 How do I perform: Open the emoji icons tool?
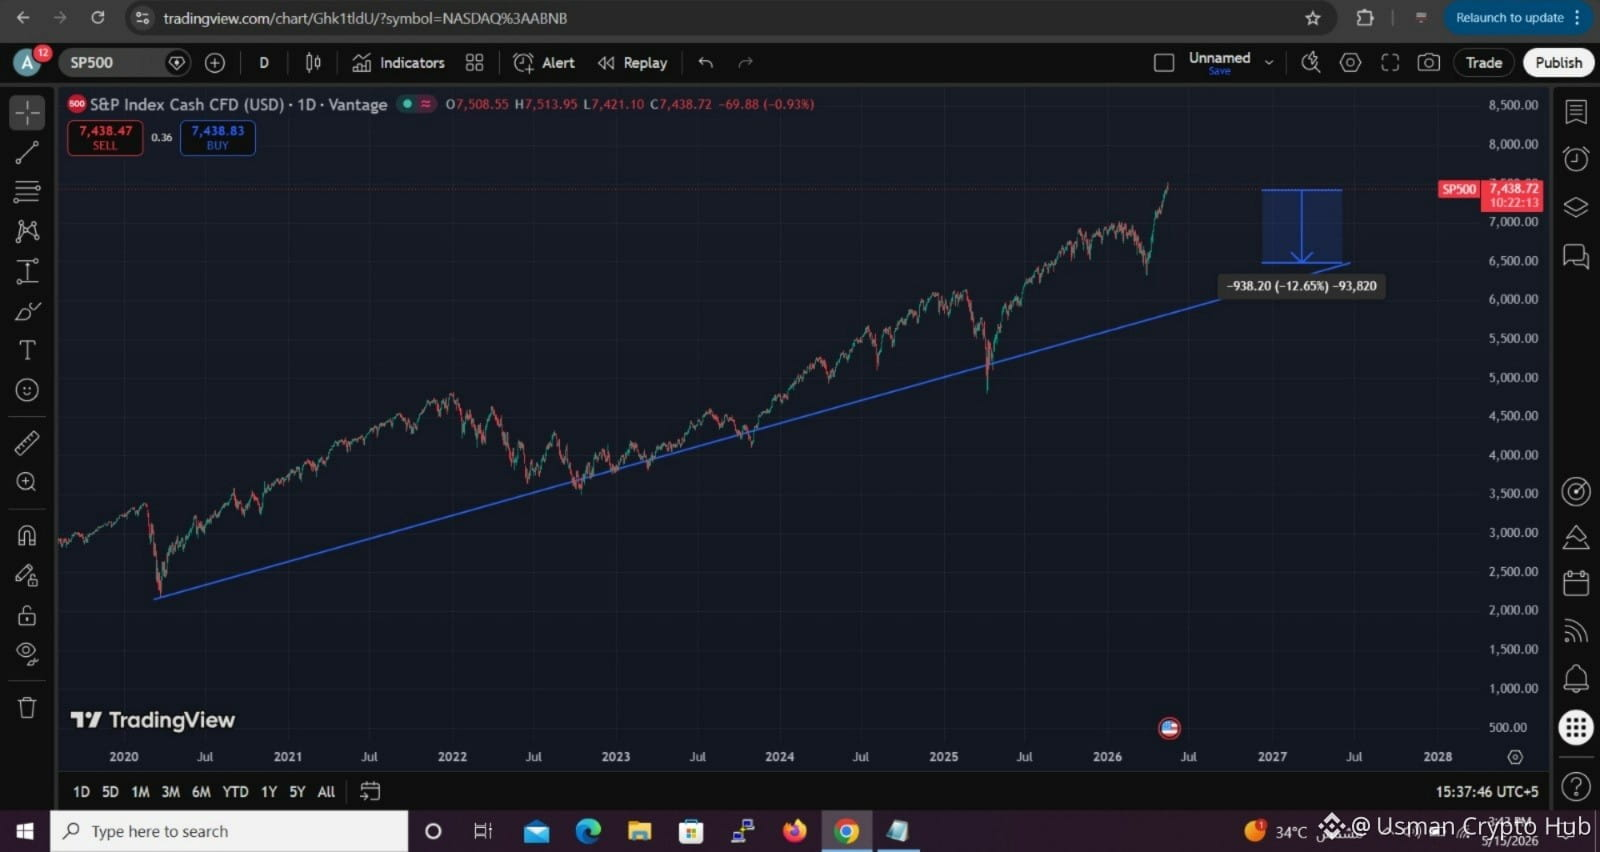[27, 390]
